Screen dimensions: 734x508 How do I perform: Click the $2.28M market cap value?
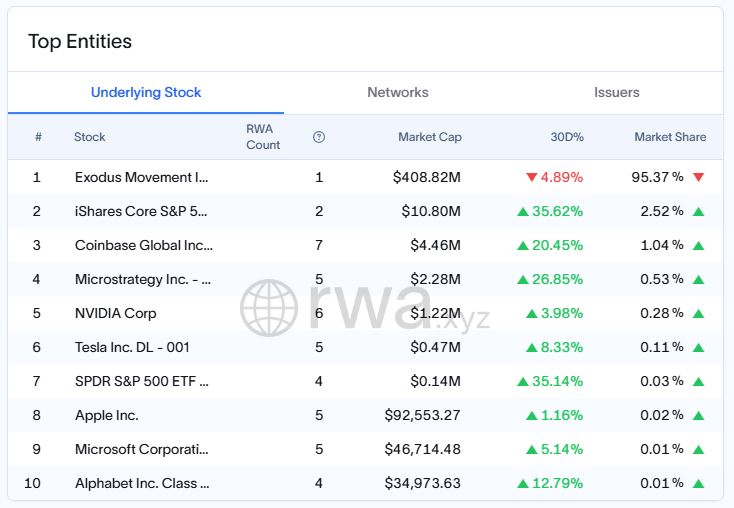[x=435, y=280]
